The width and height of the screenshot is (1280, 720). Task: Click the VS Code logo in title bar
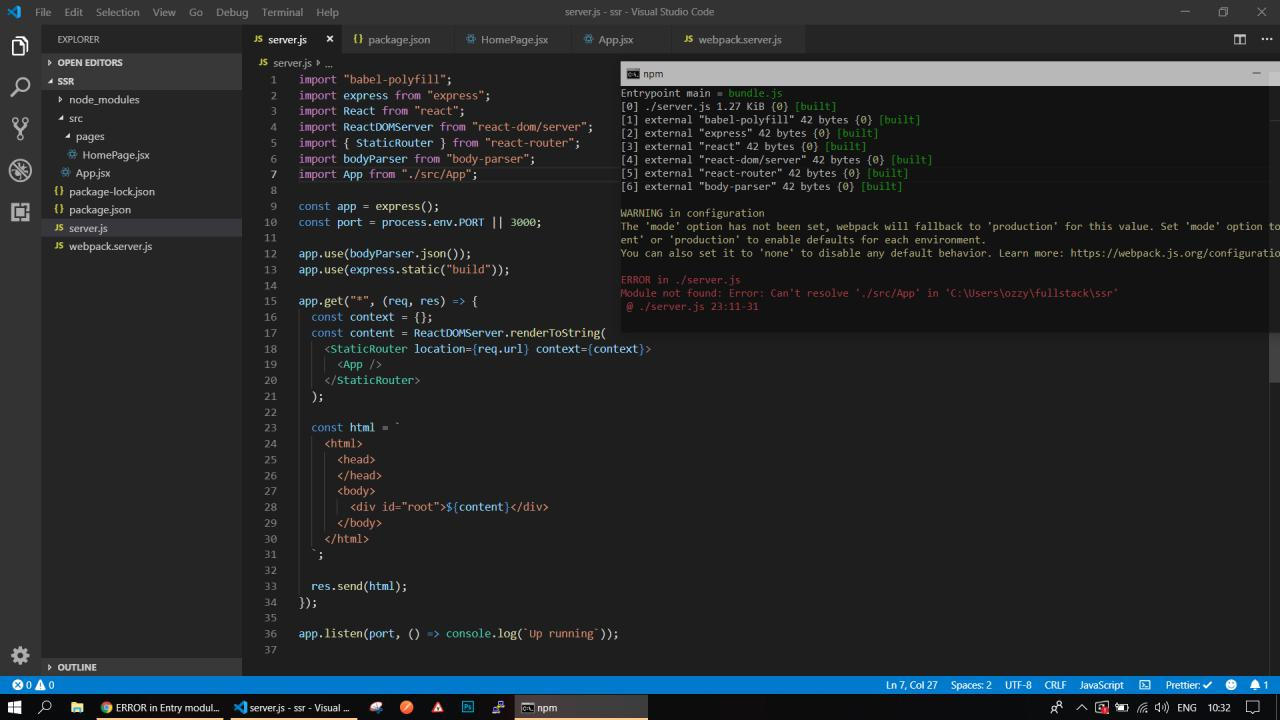pos(14,12)
